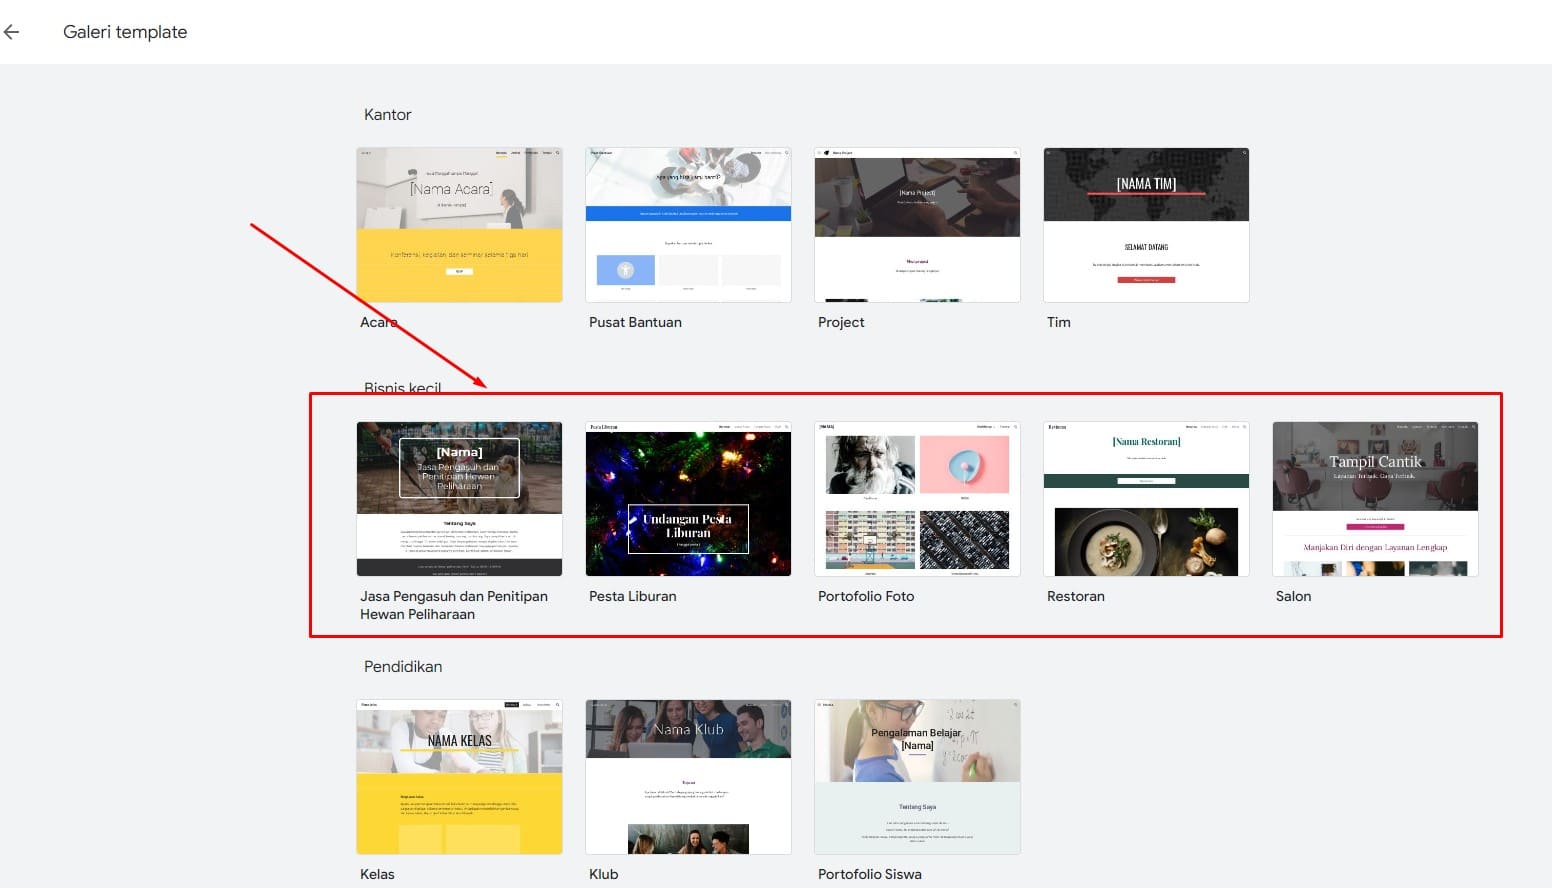Click the Portofolio Siswa label
The height and width of the screenshot is (888, 1552).
point(870,874)
